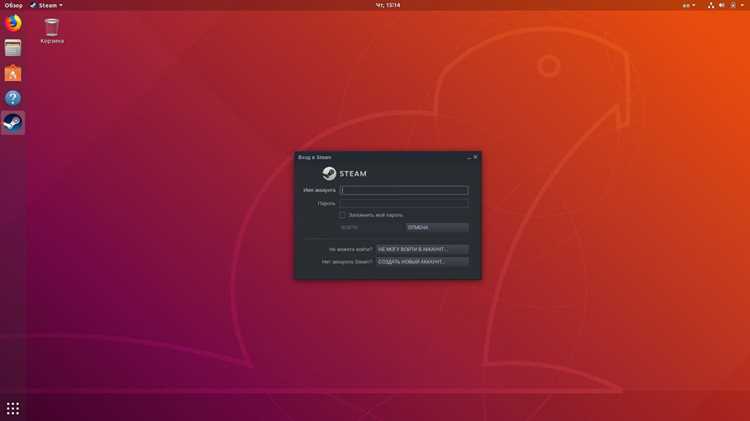Open the power icon in top bar
750x421 pixels.
733,5
